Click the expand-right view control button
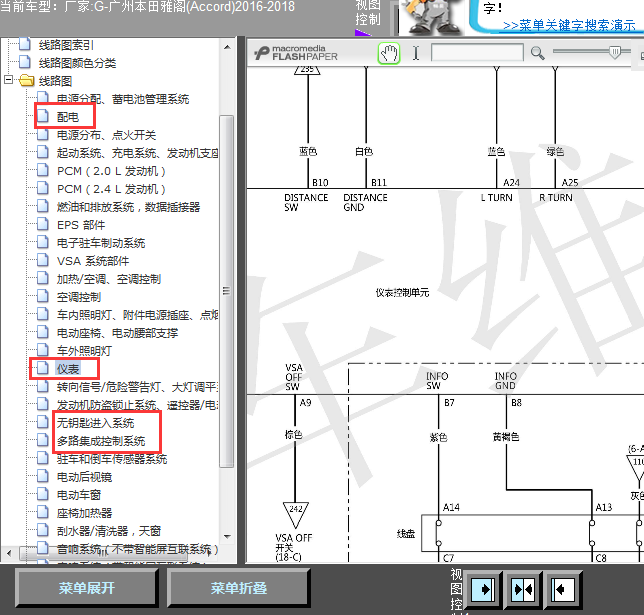This screenshot has height=615, width=644. (483, 590)
